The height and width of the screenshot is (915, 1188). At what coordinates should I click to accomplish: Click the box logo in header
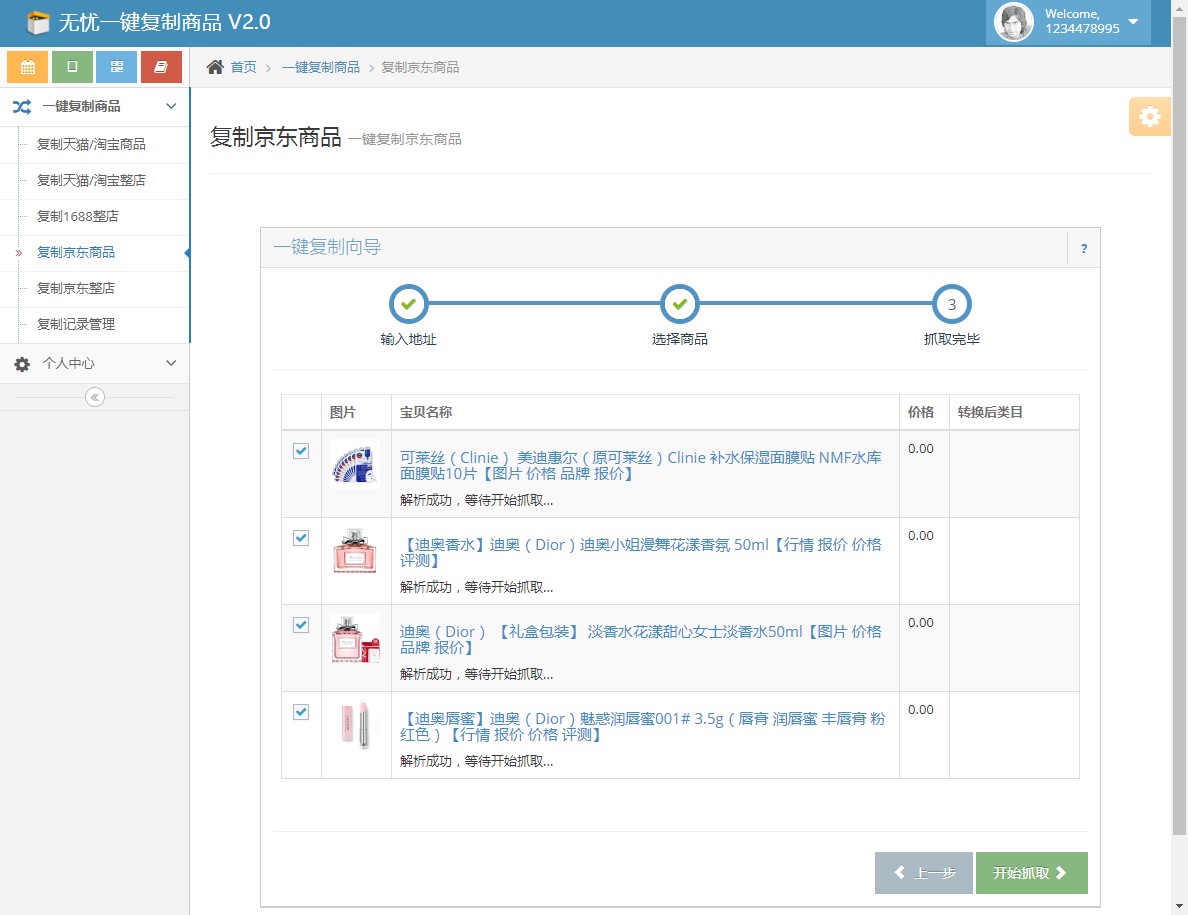coord(37,23)
